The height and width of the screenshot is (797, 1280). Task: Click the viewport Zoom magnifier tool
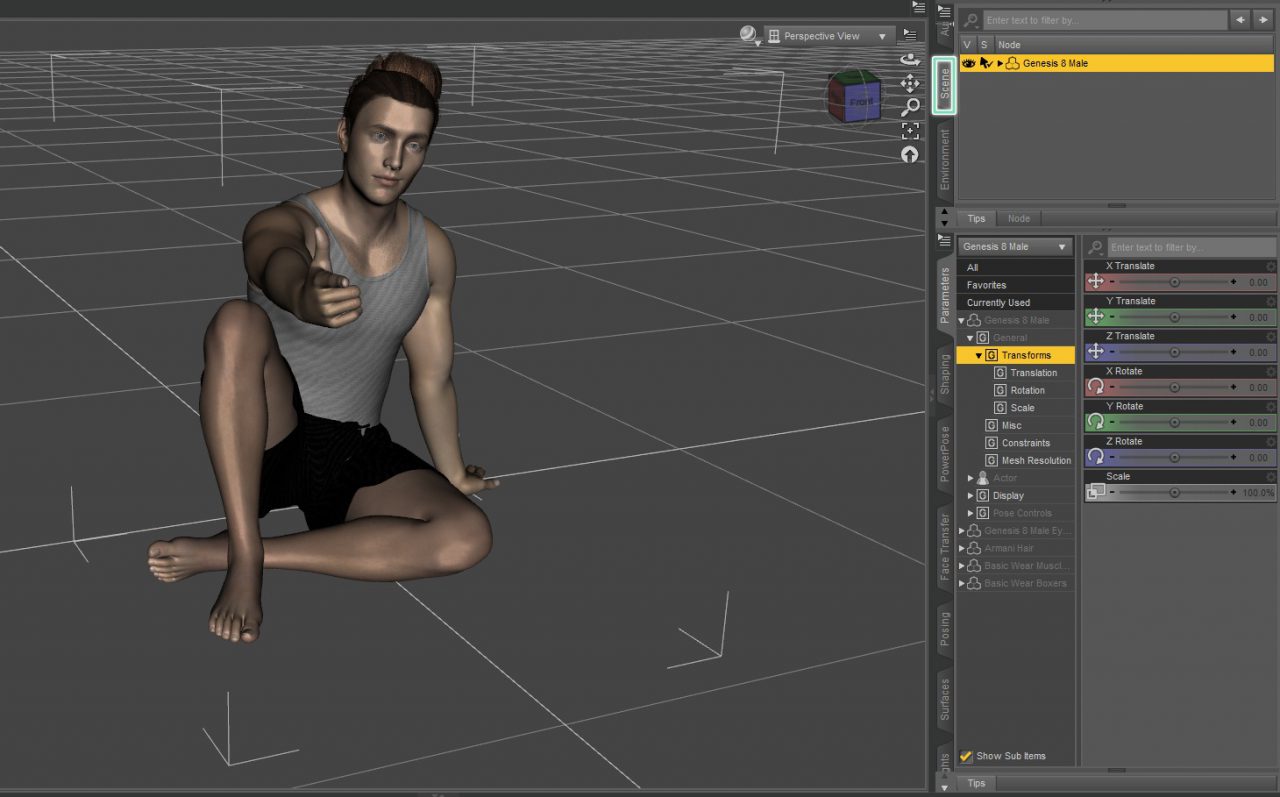click(909, 107)
